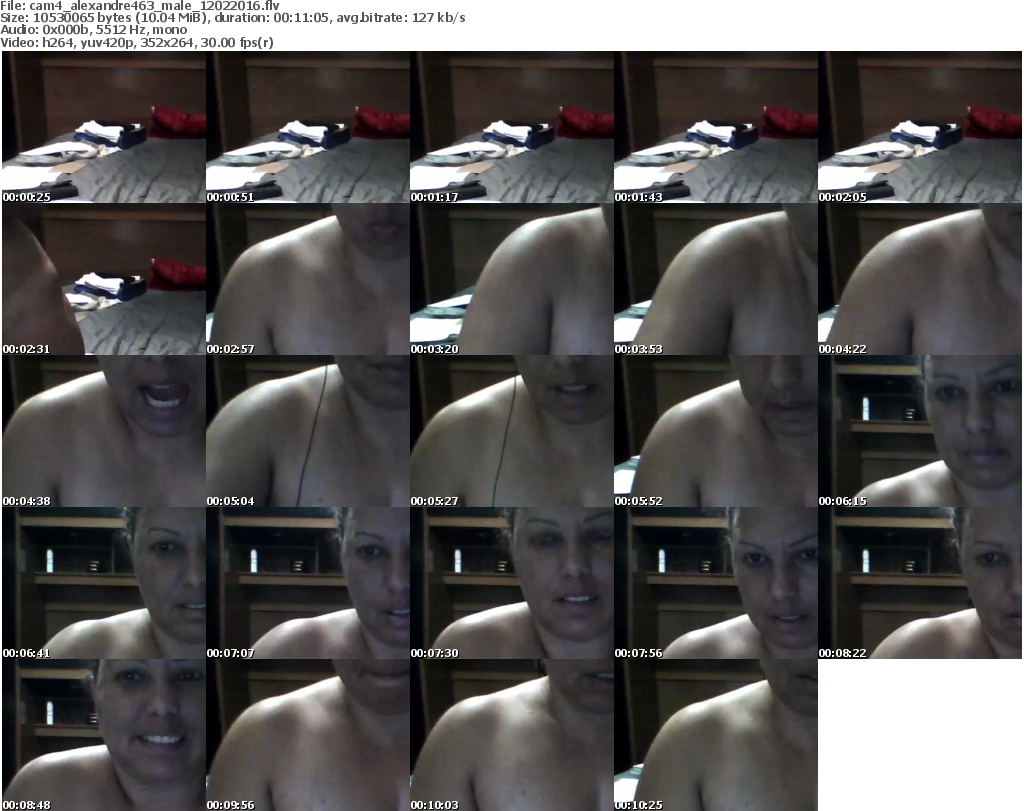The width and height of the screenshot is (1024, 811).
Task: Click the final thumbnail timestamped 00:10:25
Action: (x=716, y=735)
